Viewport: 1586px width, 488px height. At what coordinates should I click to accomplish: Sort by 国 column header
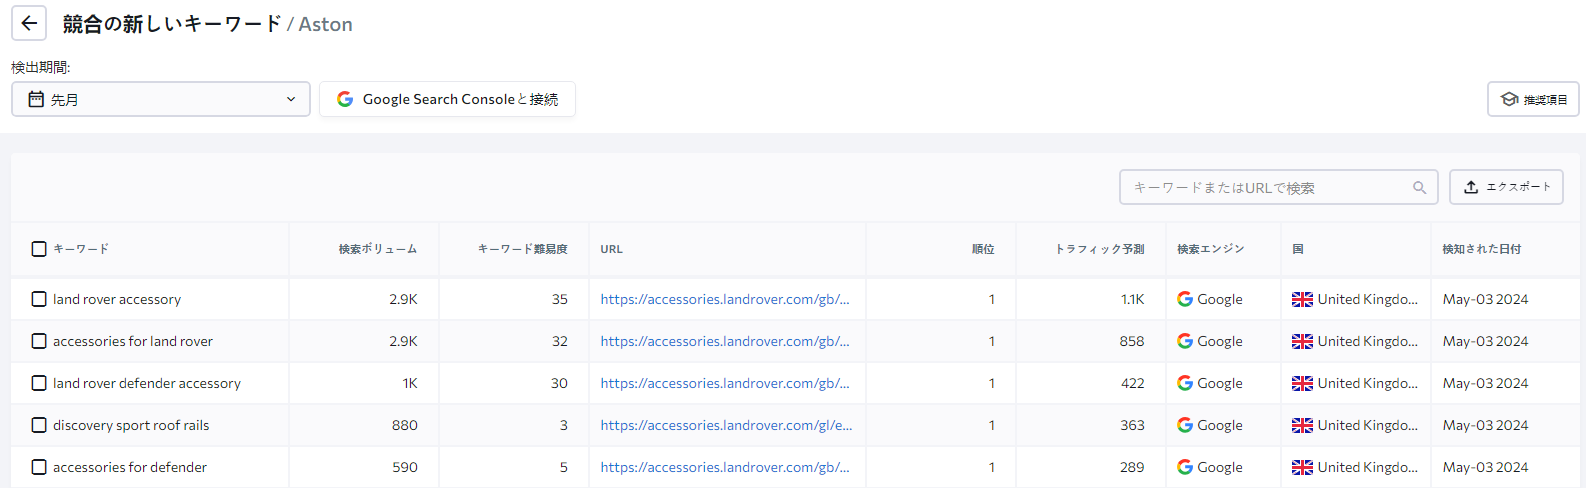(1298, 249)
